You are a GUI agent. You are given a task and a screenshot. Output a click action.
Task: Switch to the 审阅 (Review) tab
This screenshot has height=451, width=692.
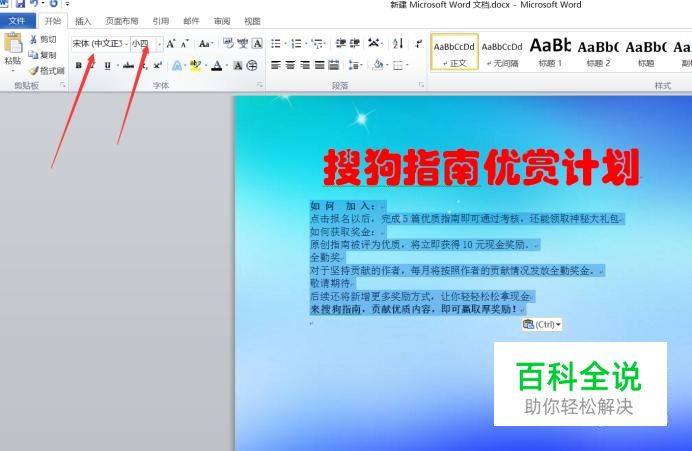pos(222,21)
